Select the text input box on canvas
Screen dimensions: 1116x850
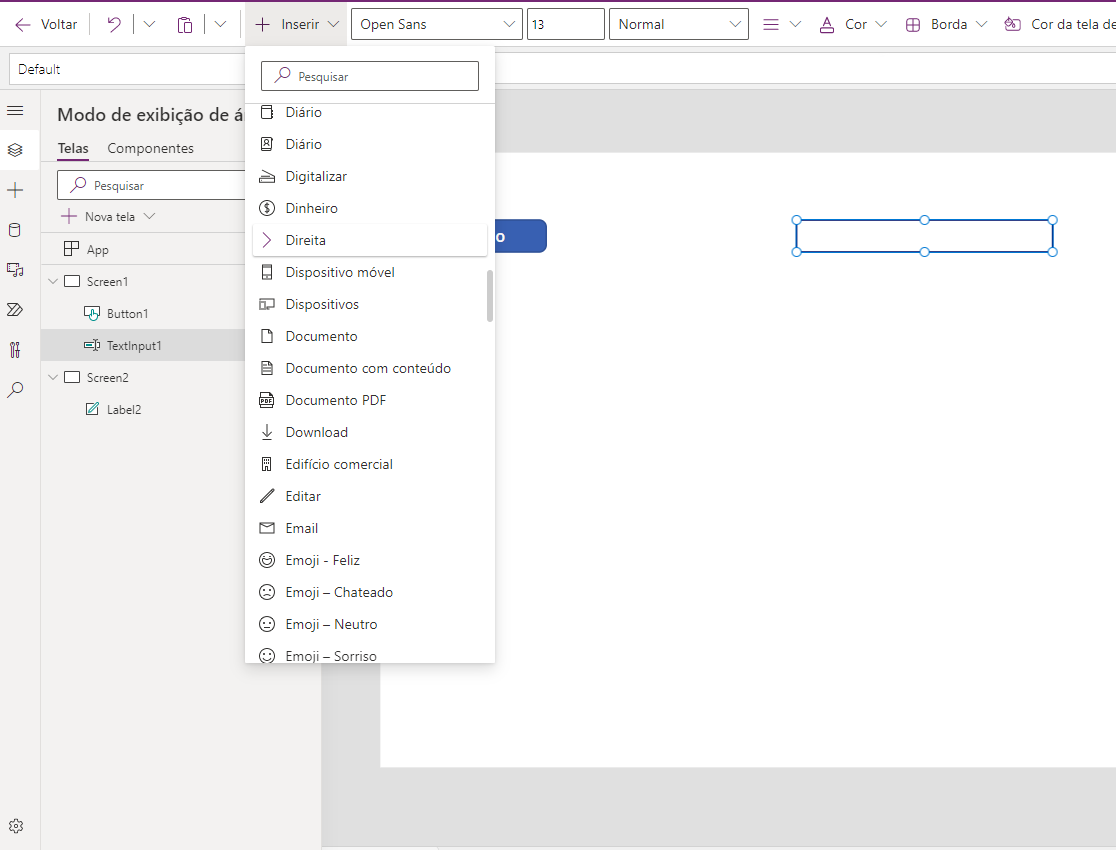click(924, 236)
